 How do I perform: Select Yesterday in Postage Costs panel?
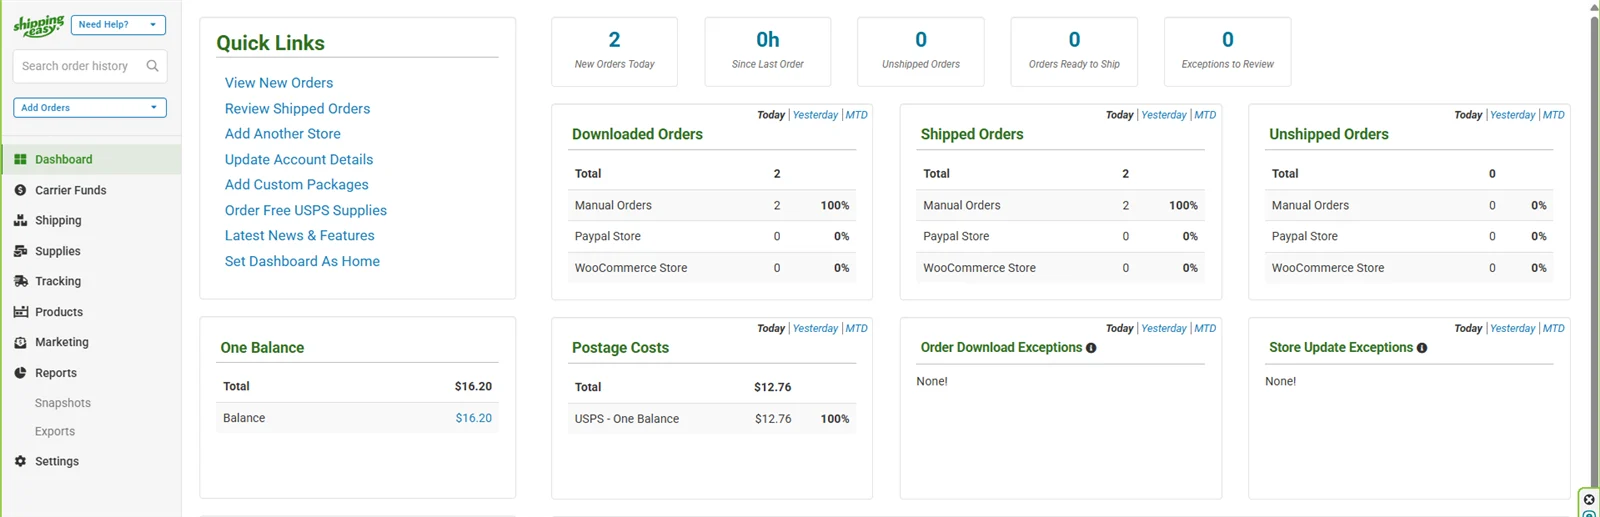[x=815, y=328]
